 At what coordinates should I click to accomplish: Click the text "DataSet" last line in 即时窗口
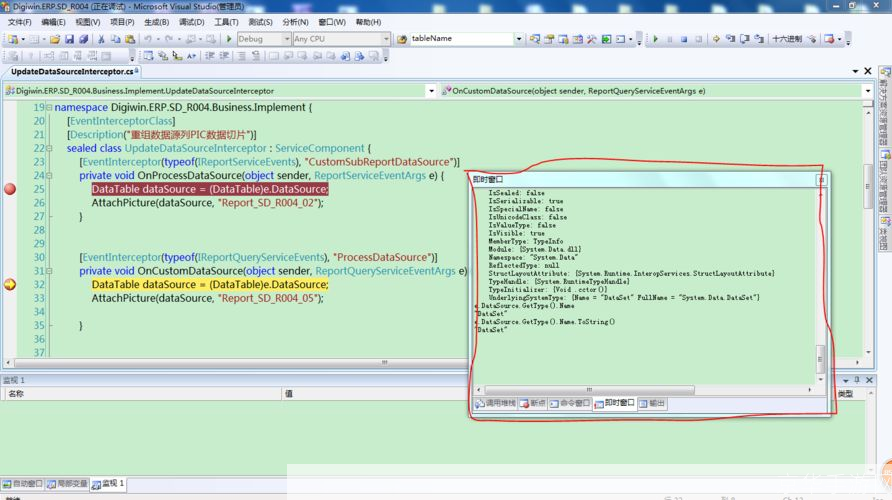pyautogui.click(x=492, y=330)
